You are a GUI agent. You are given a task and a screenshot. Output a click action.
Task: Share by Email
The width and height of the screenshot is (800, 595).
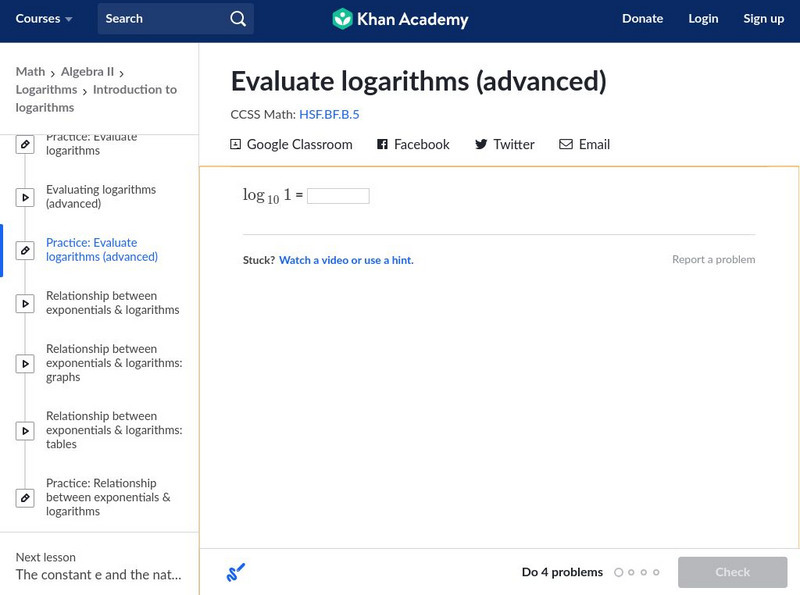tap(584, 145)
